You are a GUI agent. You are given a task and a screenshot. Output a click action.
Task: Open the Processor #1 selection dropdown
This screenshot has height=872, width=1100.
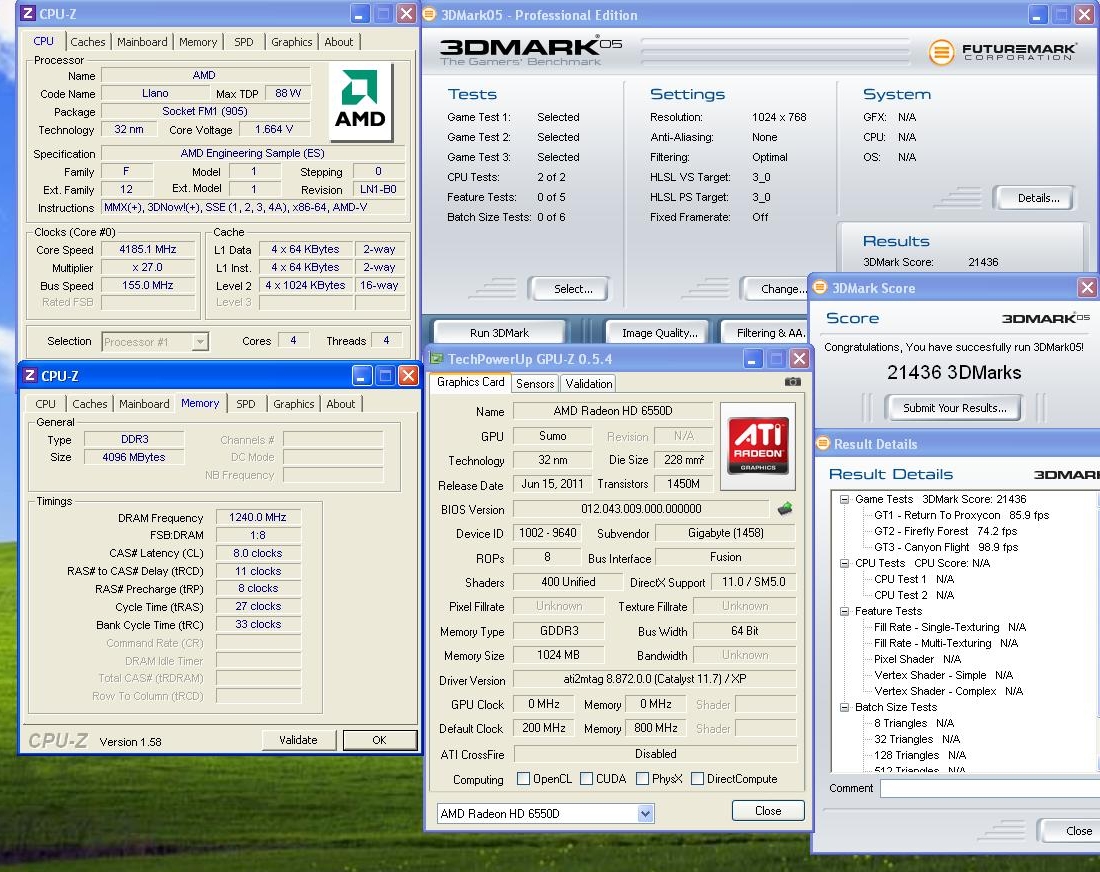(x=200, y=342)
